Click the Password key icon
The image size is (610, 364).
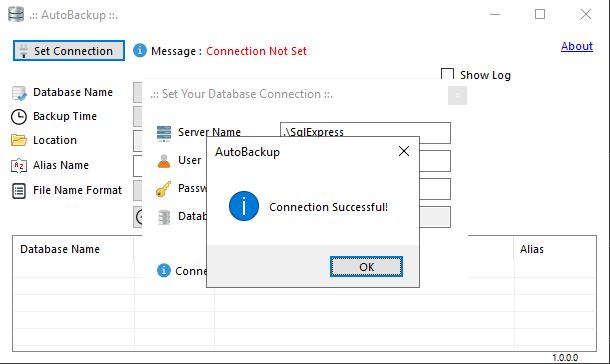163,189
